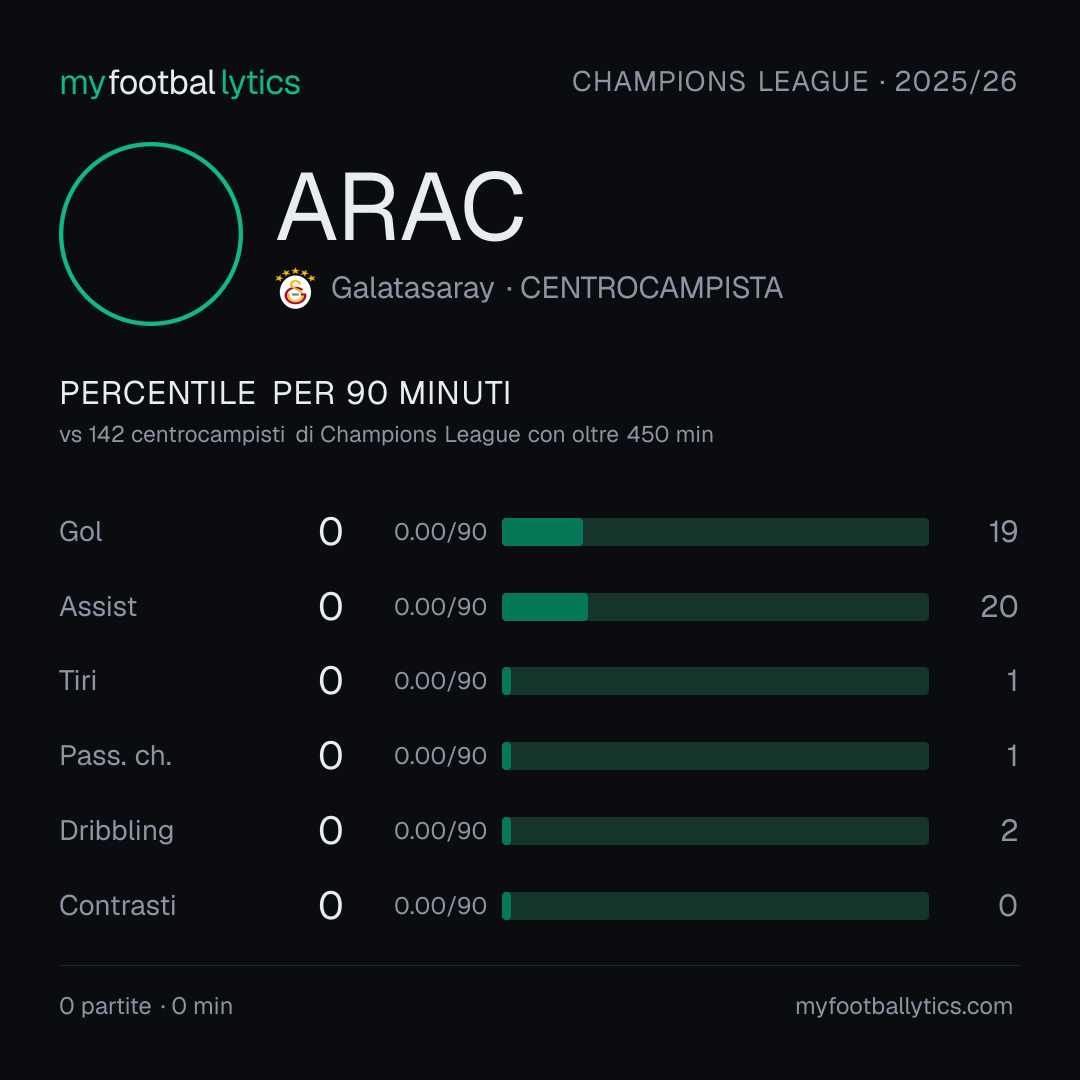Select the Assist percentile value 20
This screenshot has height=1080, width=1080.
tap(999, 607)
